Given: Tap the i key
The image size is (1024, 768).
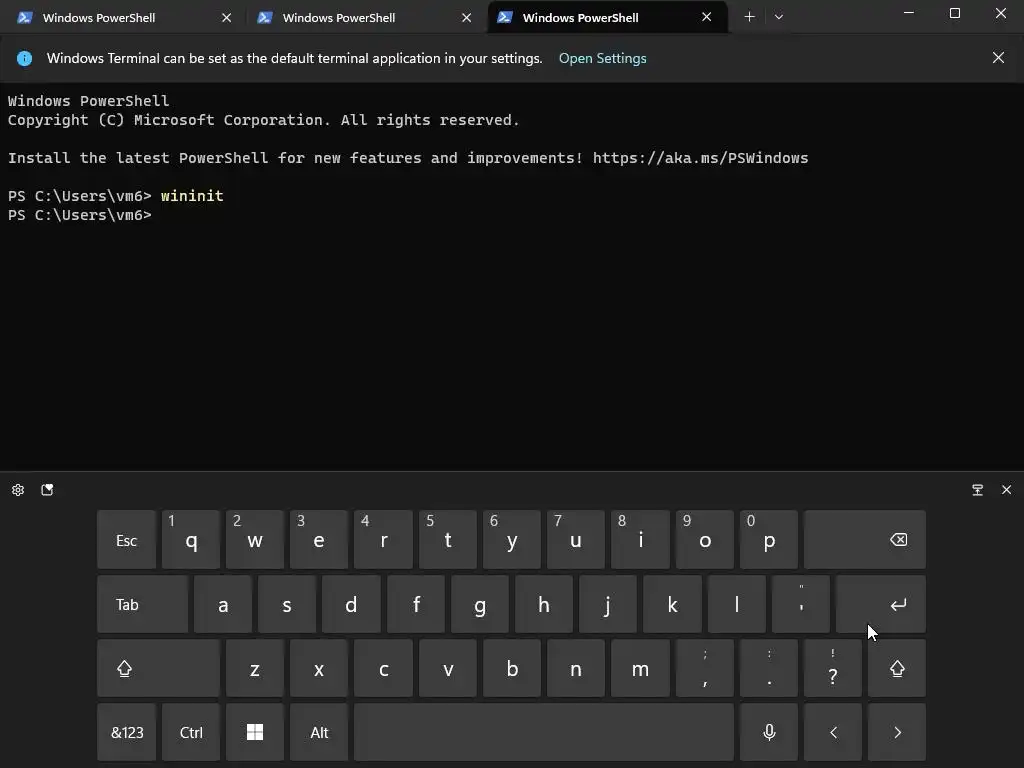Looking at the screenshot, I should [640, 539].
